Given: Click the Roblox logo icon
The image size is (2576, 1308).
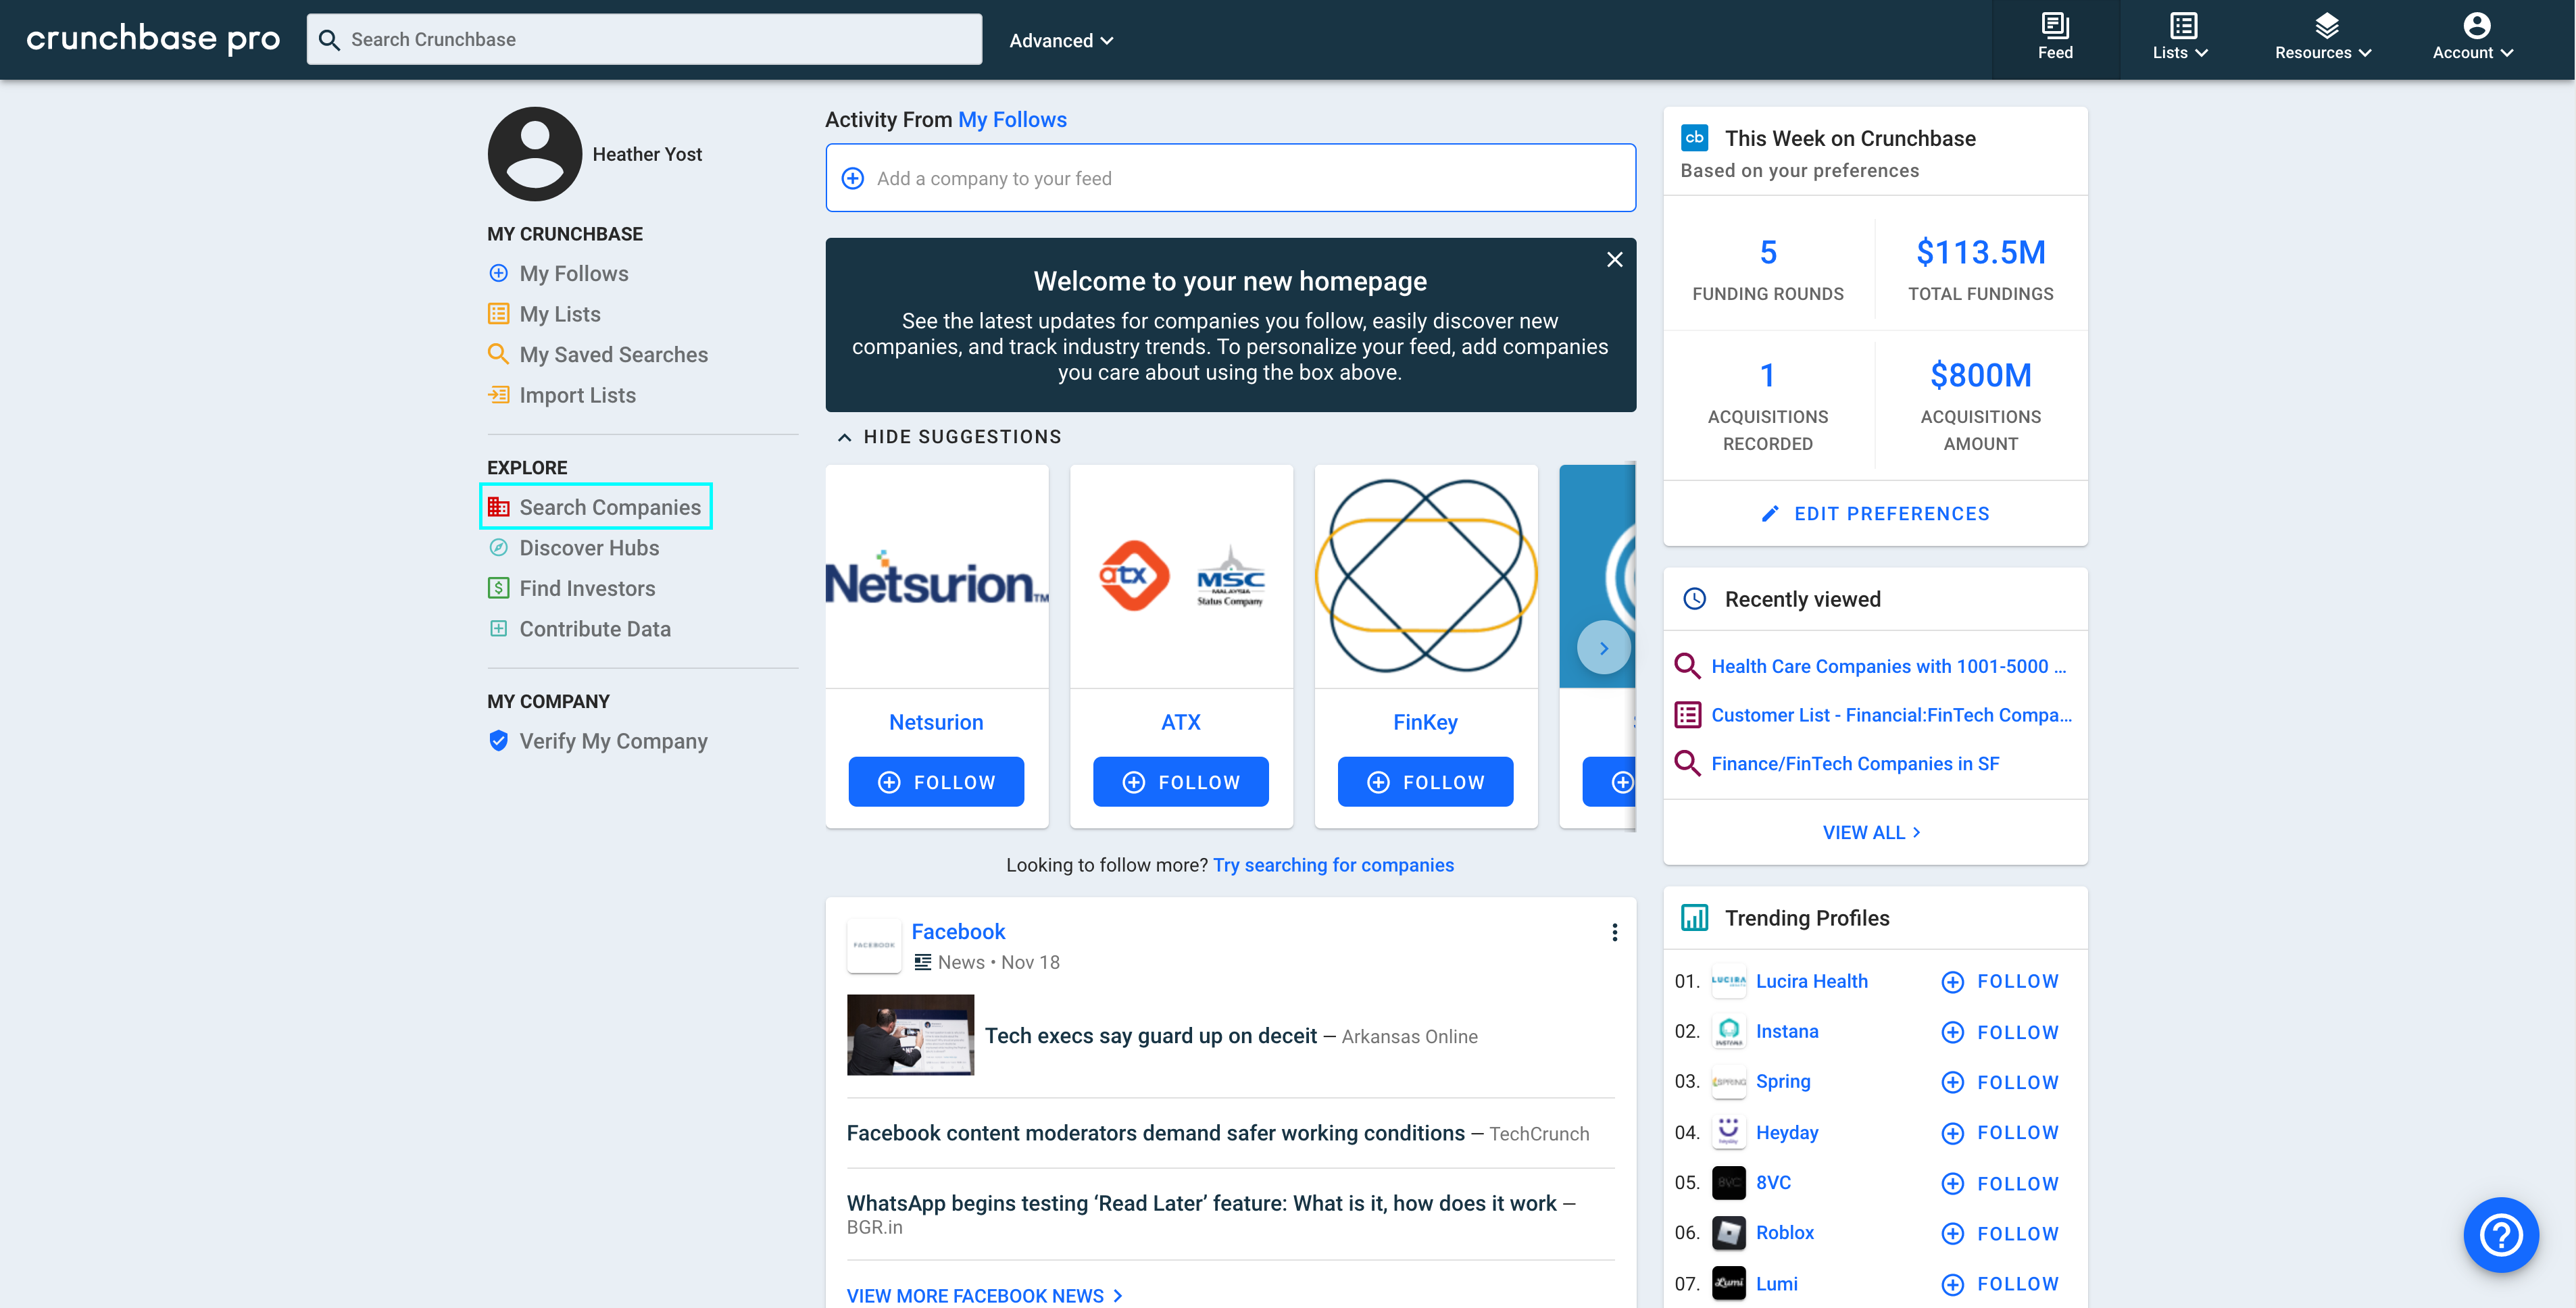Looking at the screenshot, I should (1728, 1233).
